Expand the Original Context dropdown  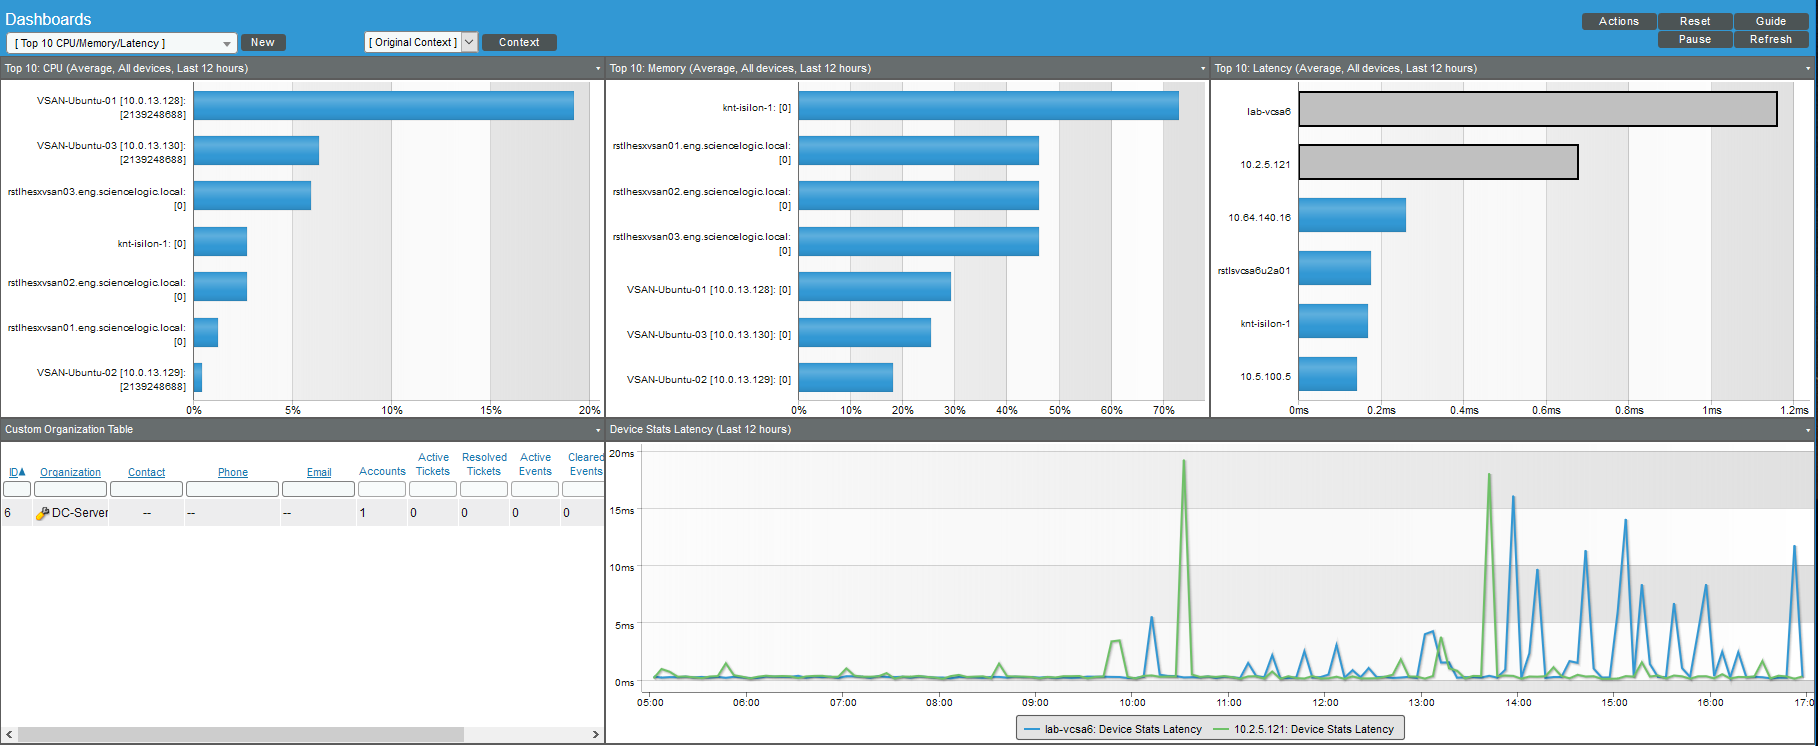[x=469, y=42]
